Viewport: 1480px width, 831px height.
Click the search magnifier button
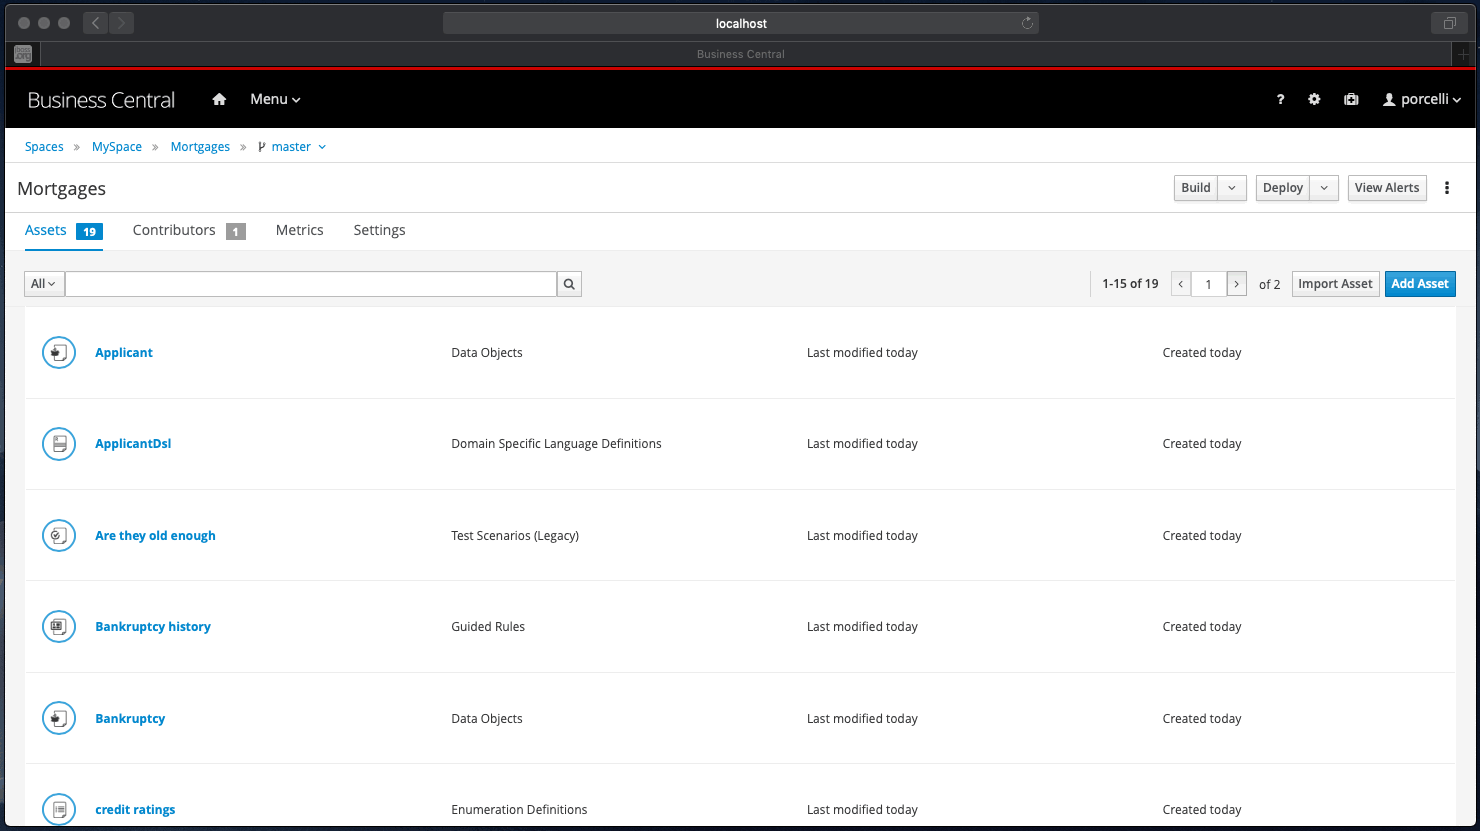[x=569, y=284]
